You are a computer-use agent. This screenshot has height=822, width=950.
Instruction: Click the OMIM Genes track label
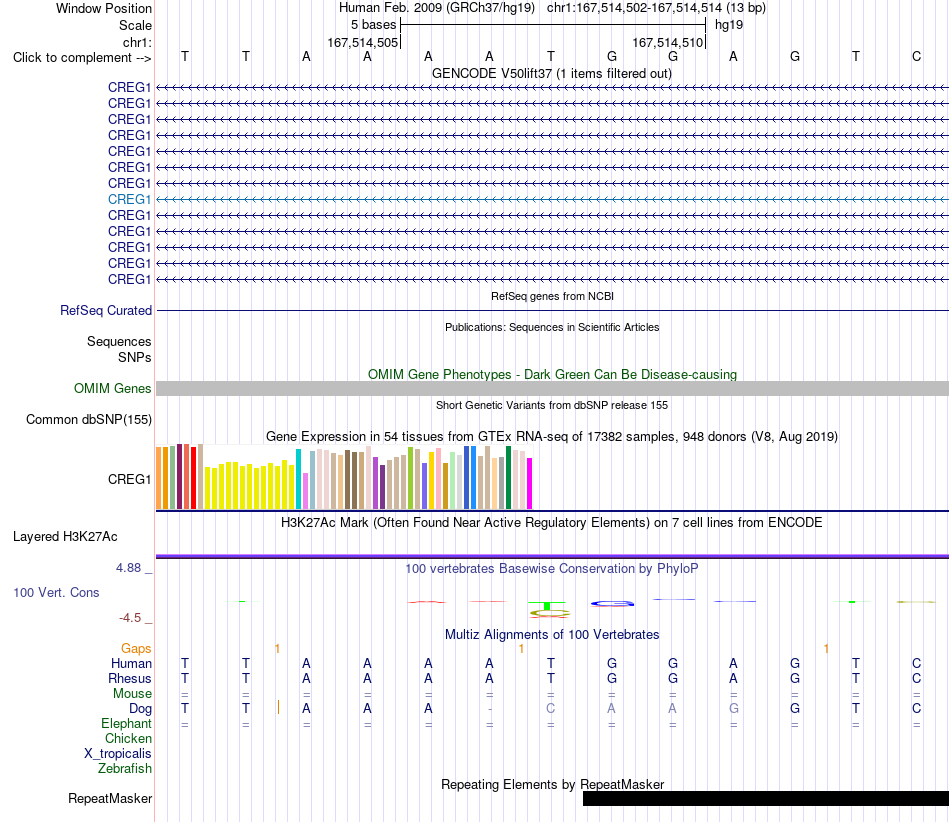coord(112,388)
